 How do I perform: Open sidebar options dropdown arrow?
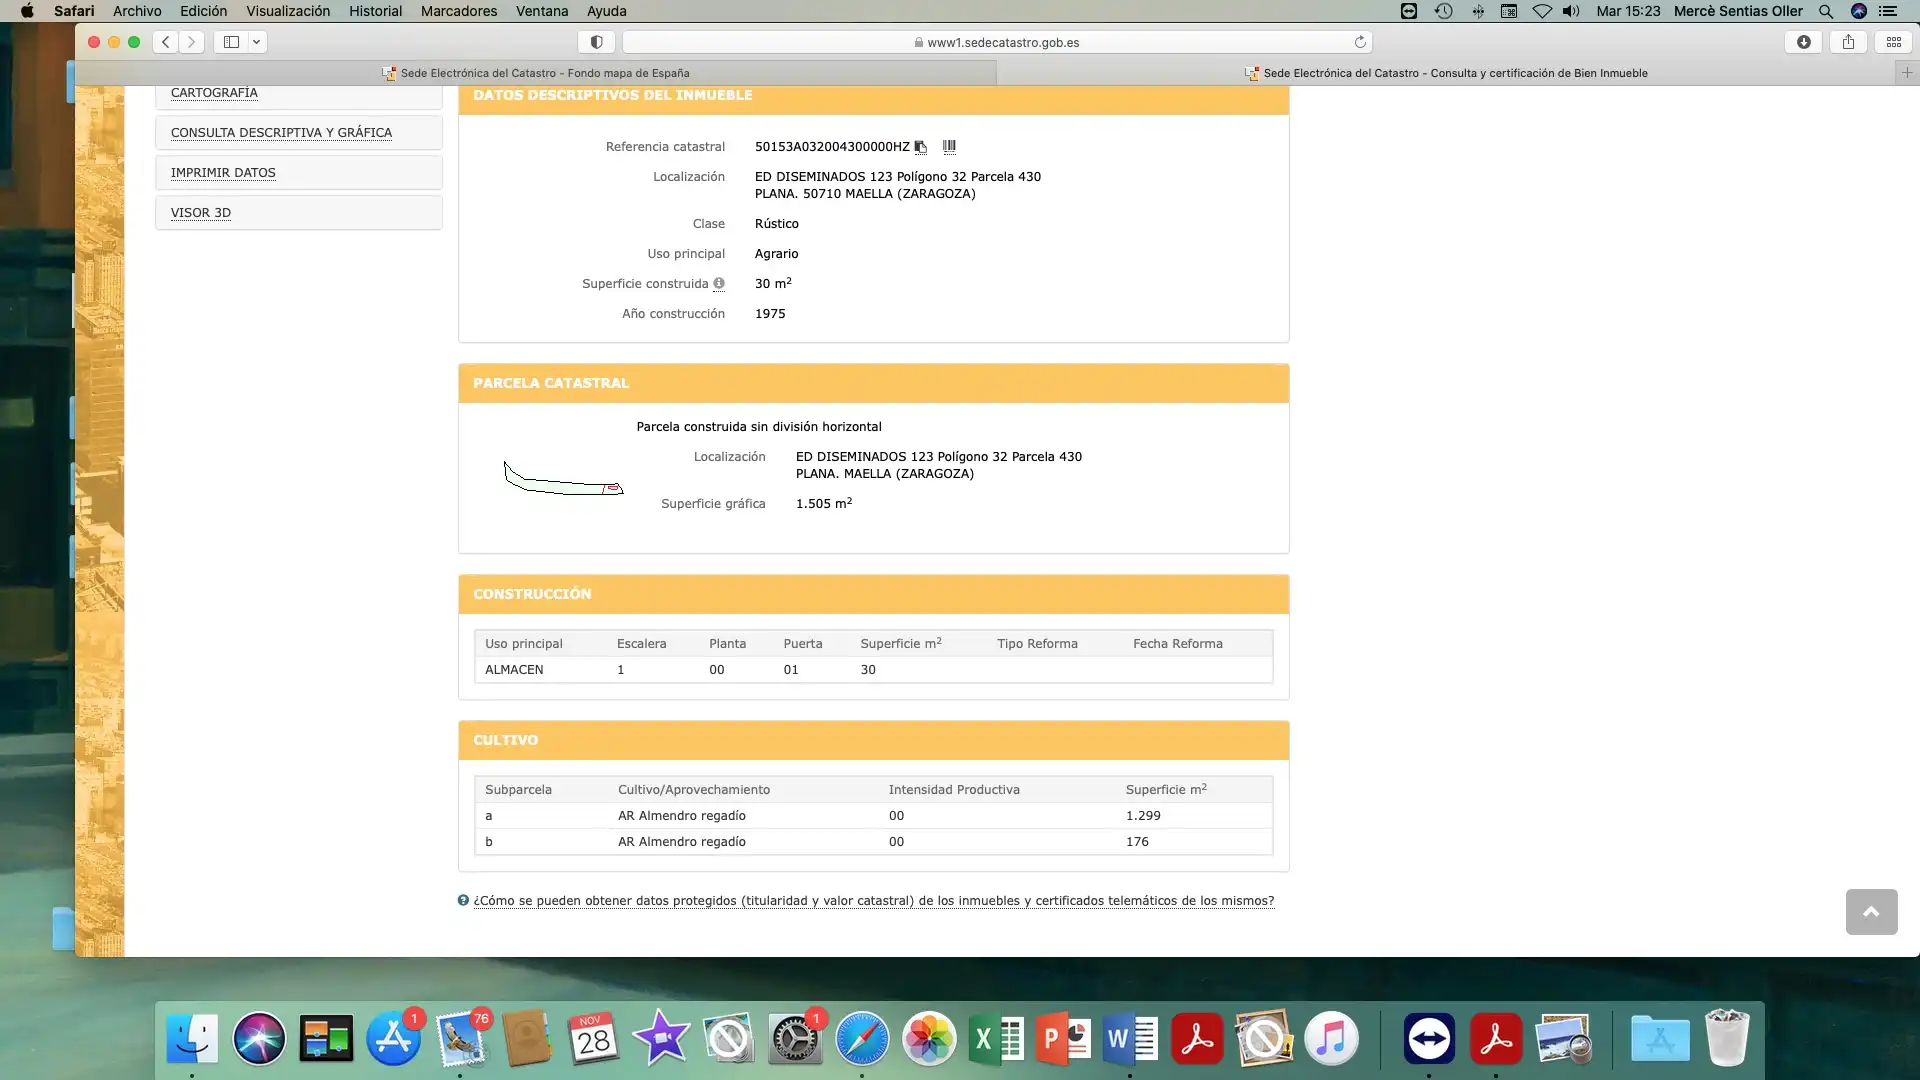(x=256, y=42)
